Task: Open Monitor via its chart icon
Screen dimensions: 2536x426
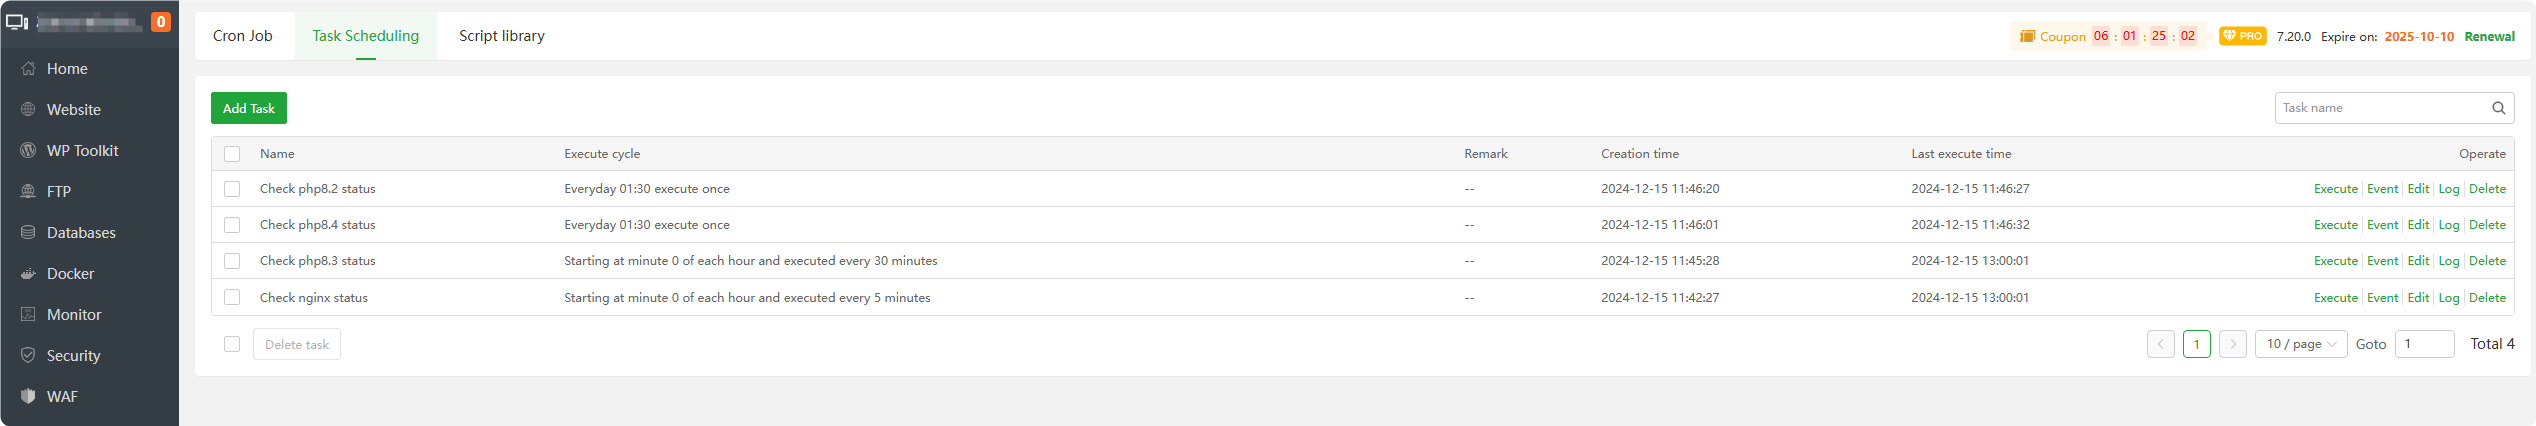Action: pyautogui.click(x=28, y=315)
